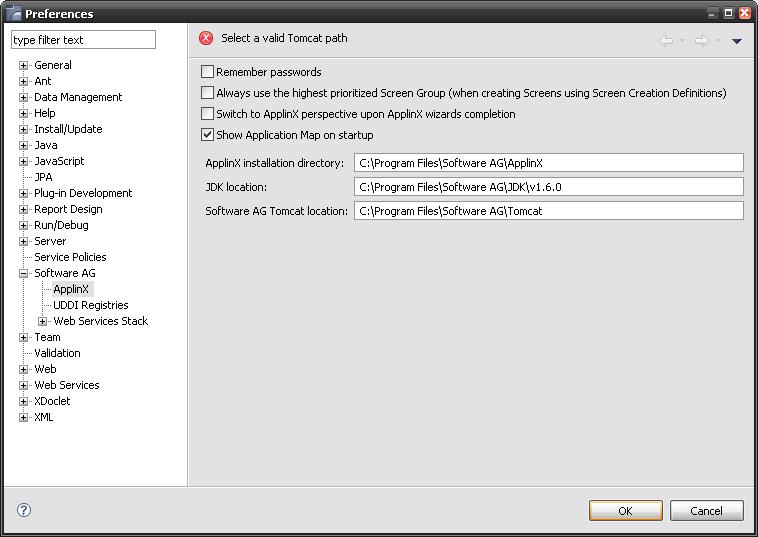Image resolution: width=758 pixels, height=537 pixels.
Task: Open the back history dropdown arrow
Action: (682, 41)
